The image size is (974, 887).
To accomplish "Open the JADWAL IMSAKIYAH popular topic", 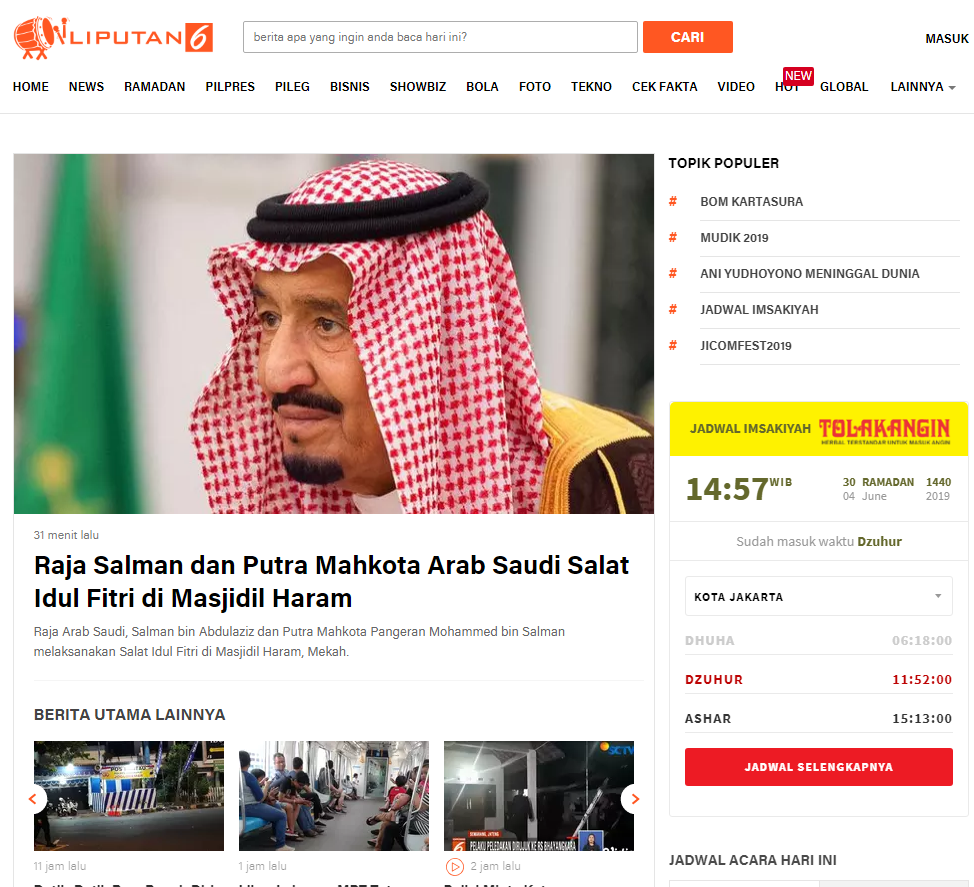I will click(759, 310).
